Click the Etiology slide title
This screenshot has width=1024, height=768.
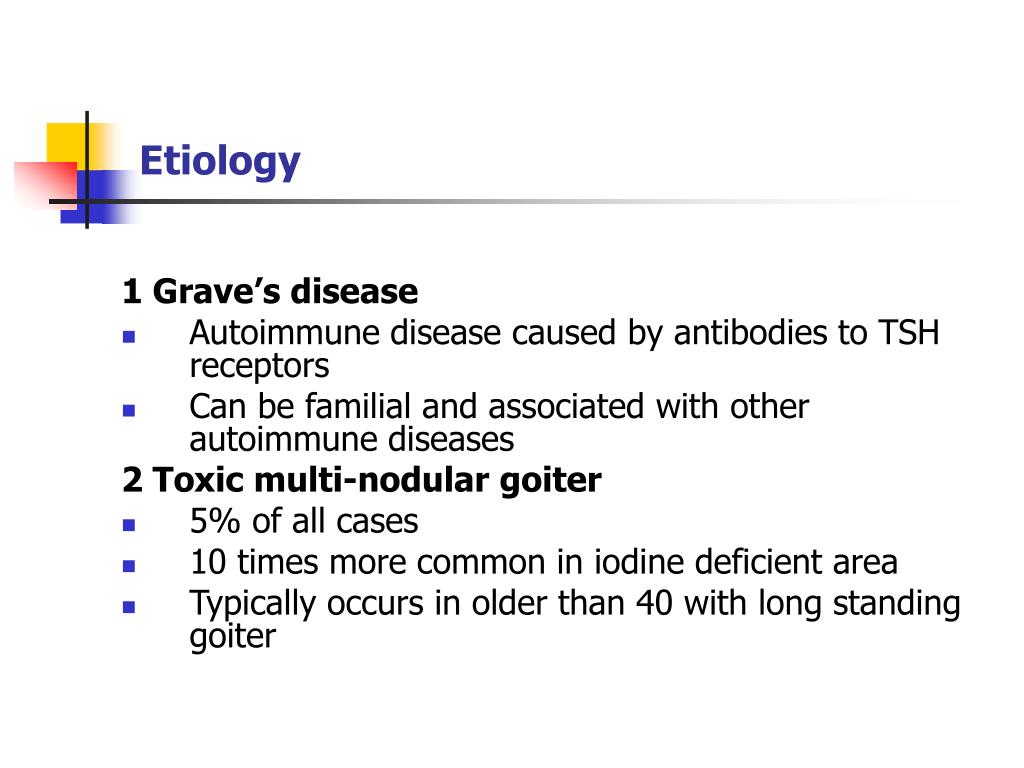[x=220, y=161]
